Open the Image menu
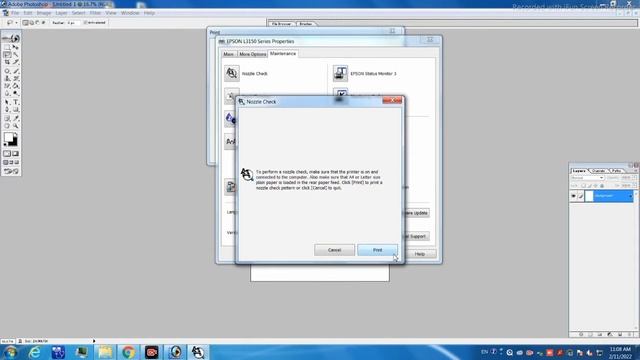 click(x=44, y=13)
